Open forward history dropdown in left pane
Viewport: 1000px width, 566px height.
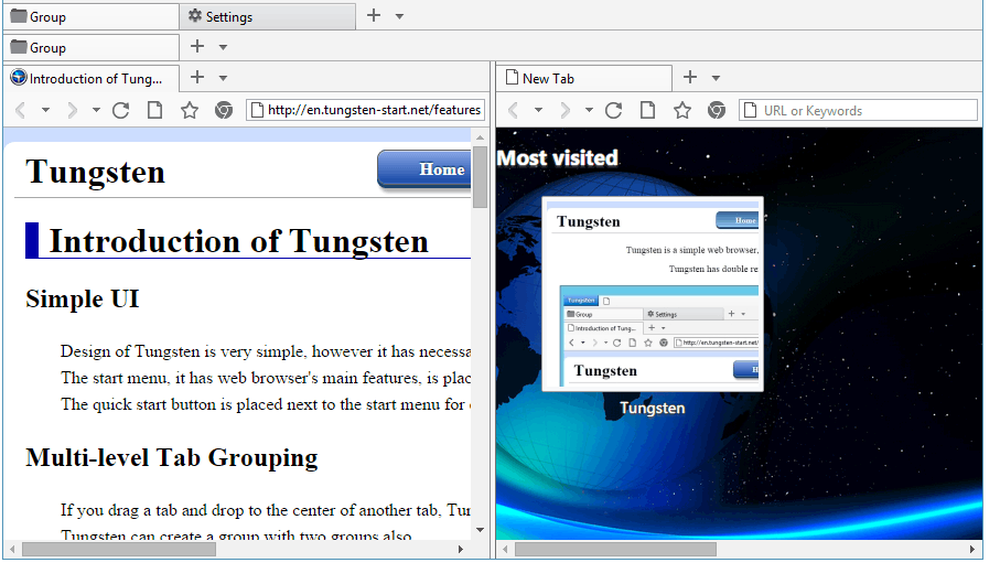coord(96,111)
